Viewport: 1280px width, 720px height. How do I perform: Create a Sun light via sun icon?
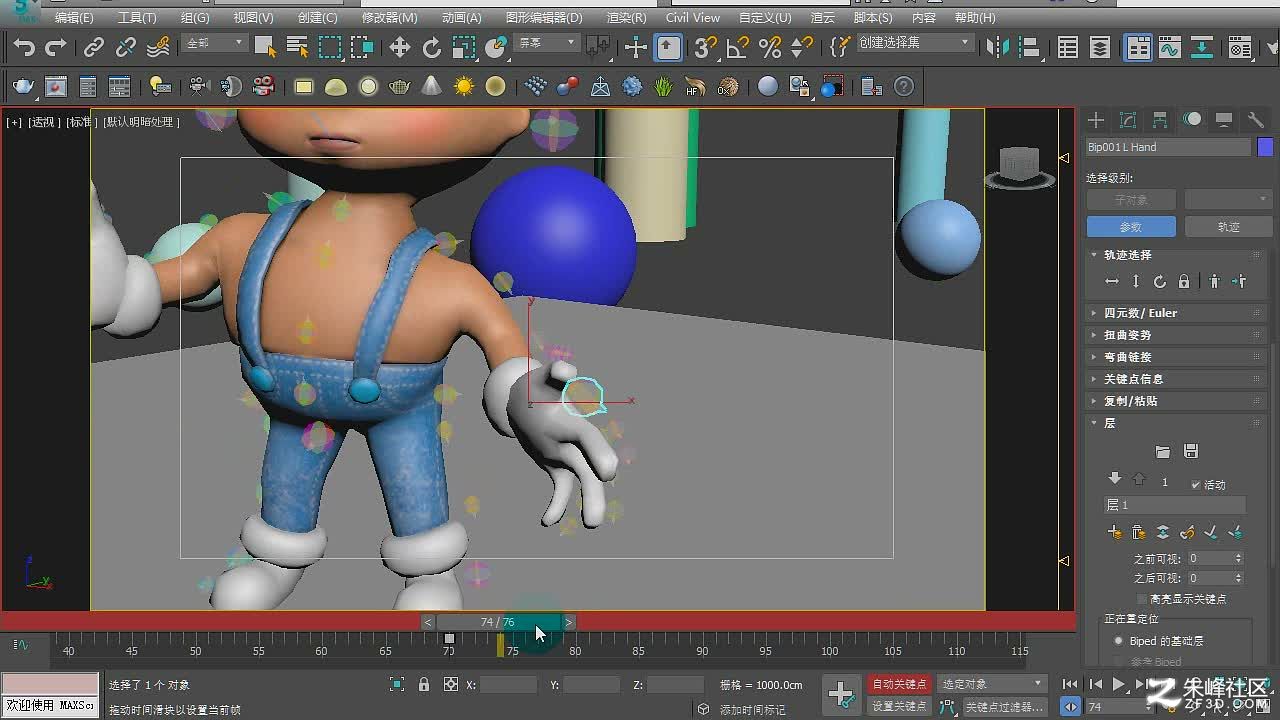pos(464,87)
